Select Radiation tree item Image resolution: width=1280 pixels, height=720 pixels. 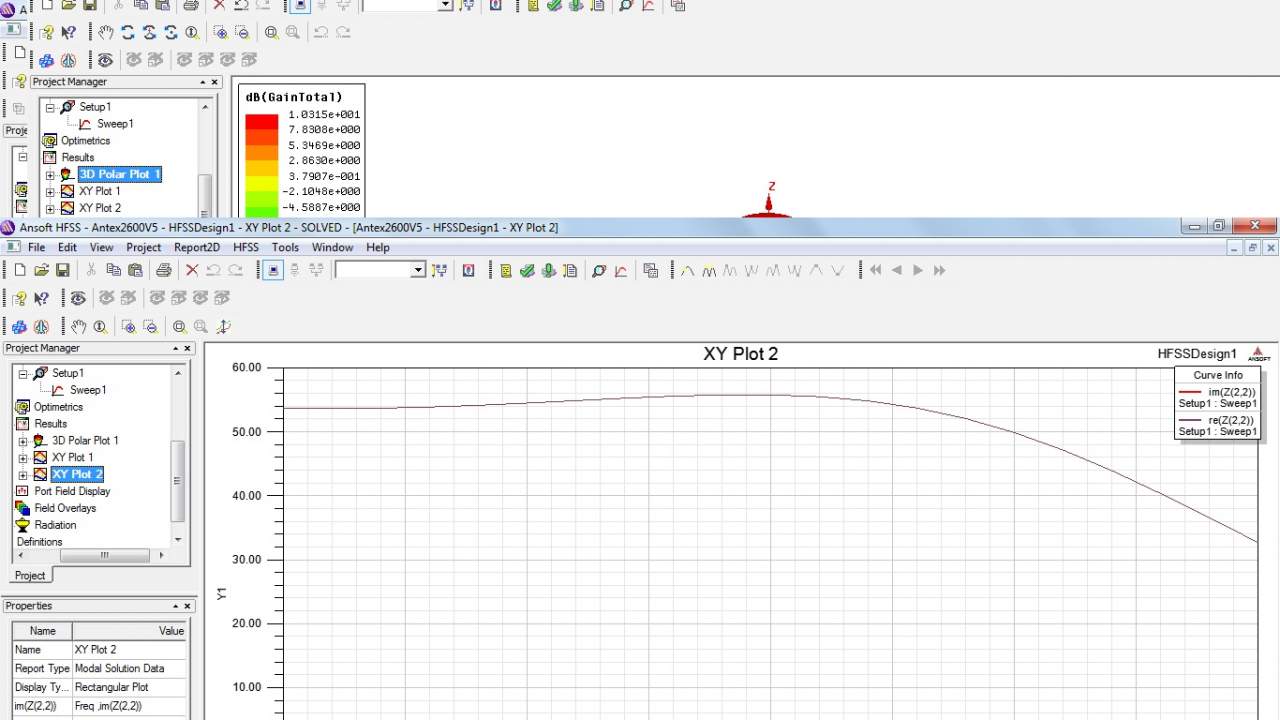pos(55,525)
